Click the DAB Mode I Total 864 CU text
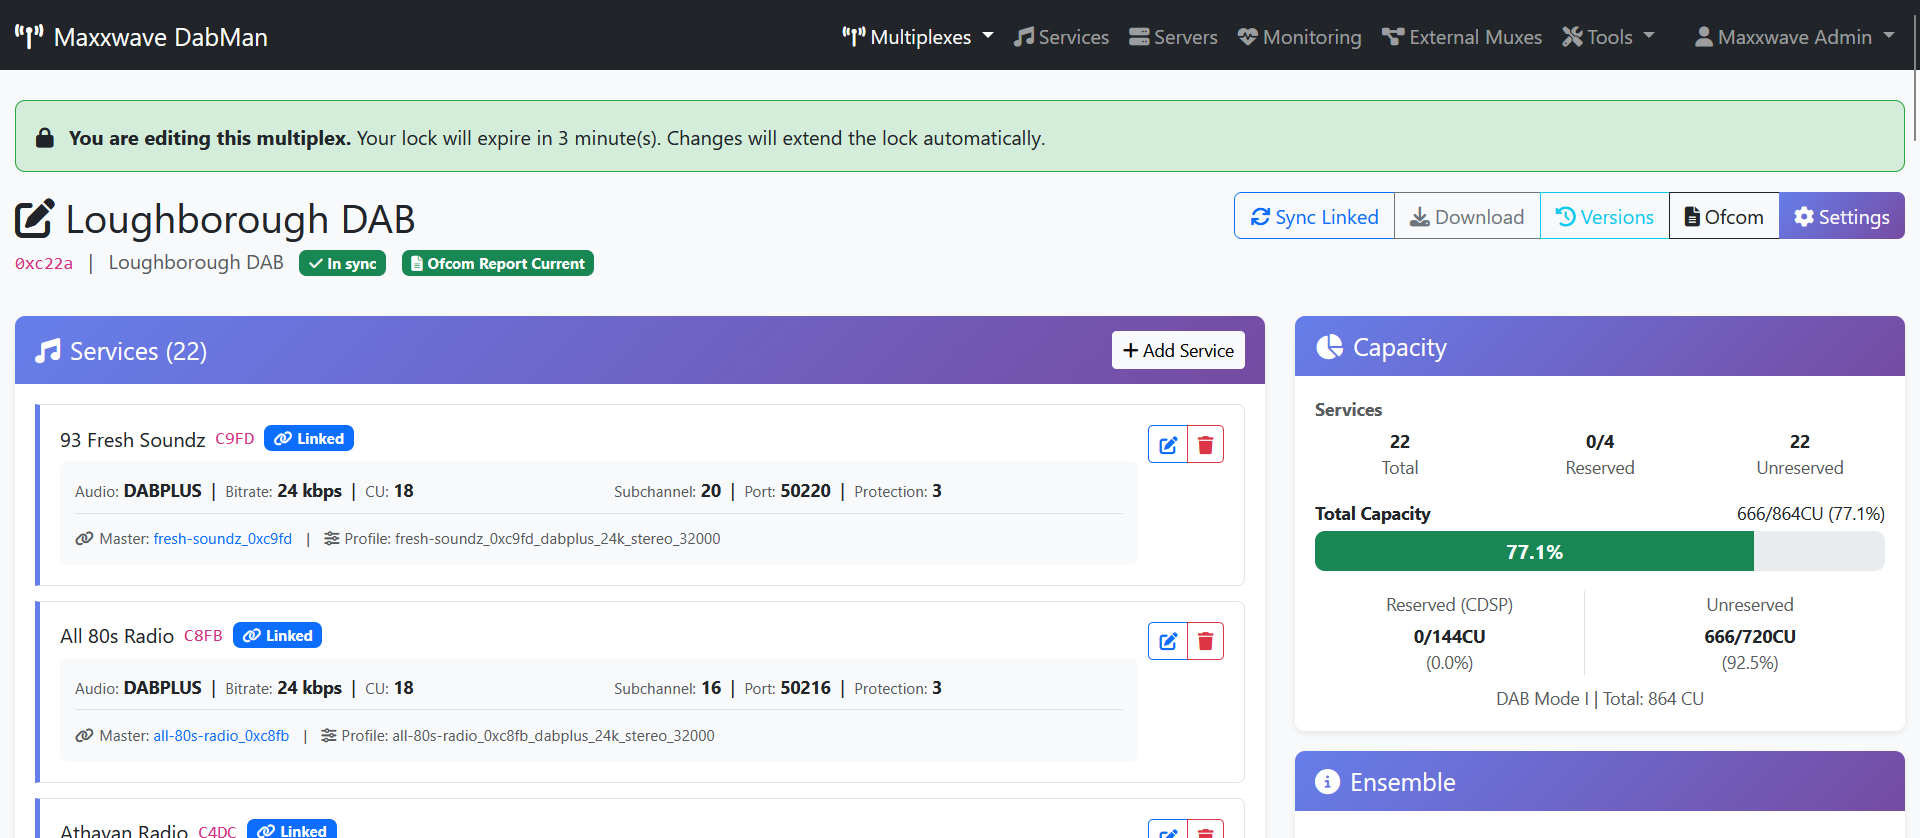This screenshot has height=838, width=1920. (1599, 698)
